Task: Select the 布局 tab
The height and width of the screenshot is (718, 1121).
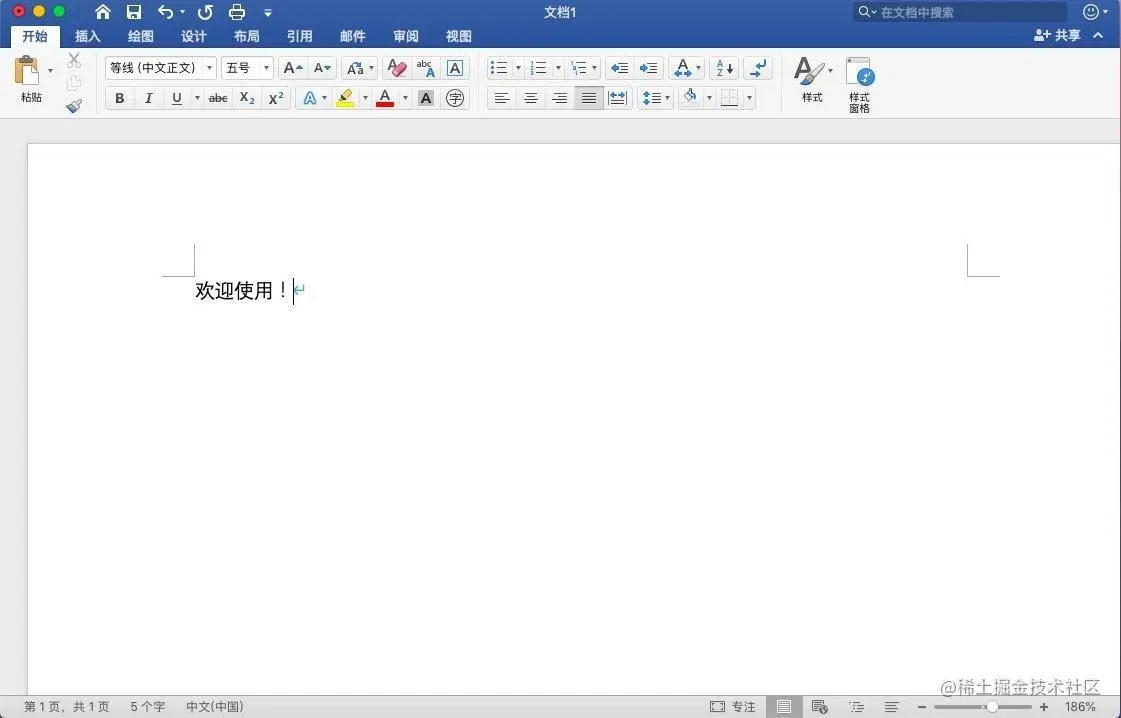Action: pos(247,36)
